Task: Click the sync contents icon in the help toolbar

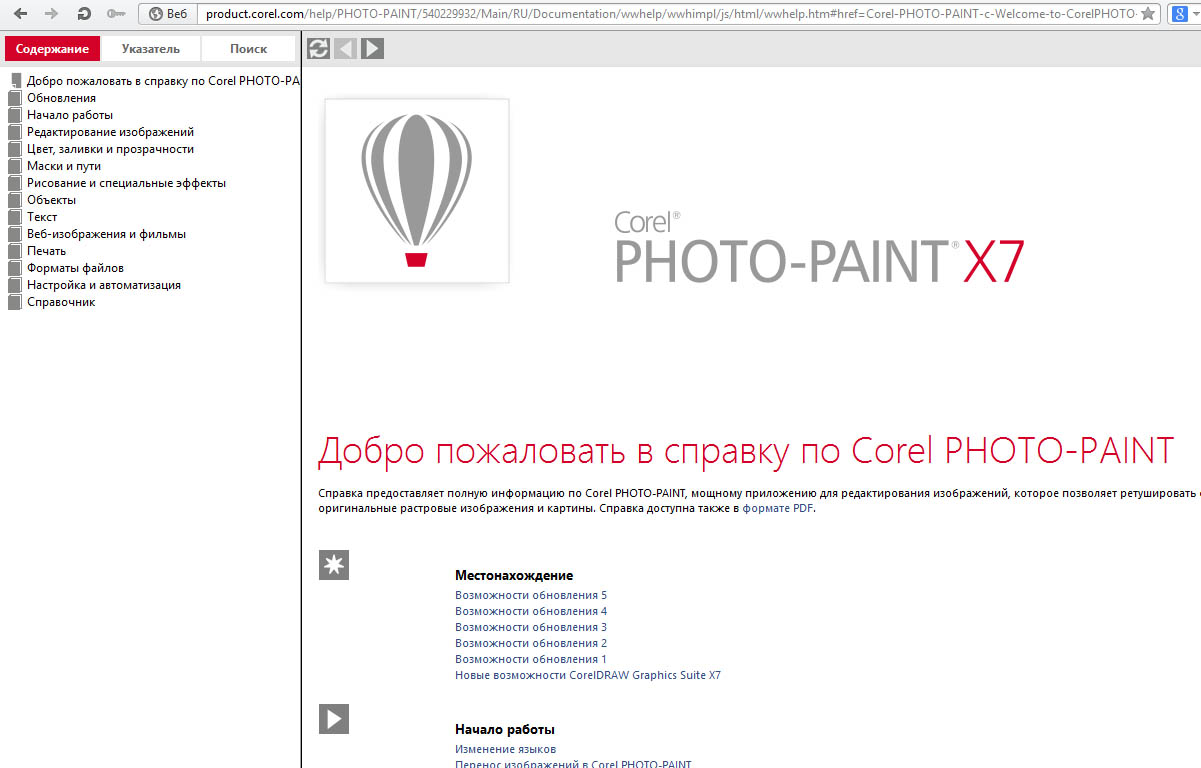Action: pyautogui.click(x=319, y=48)
